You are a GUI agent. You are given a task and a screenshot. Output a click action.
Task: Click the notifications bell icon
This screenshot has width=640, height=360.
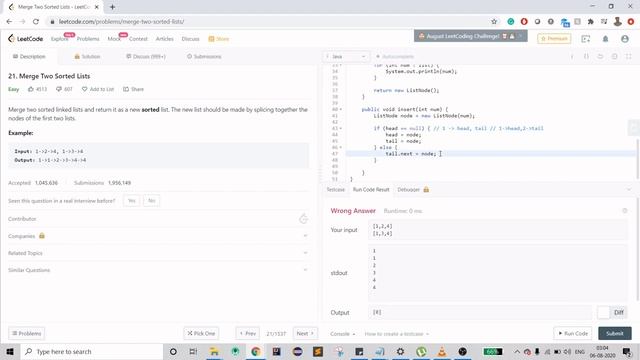[605, 39]
